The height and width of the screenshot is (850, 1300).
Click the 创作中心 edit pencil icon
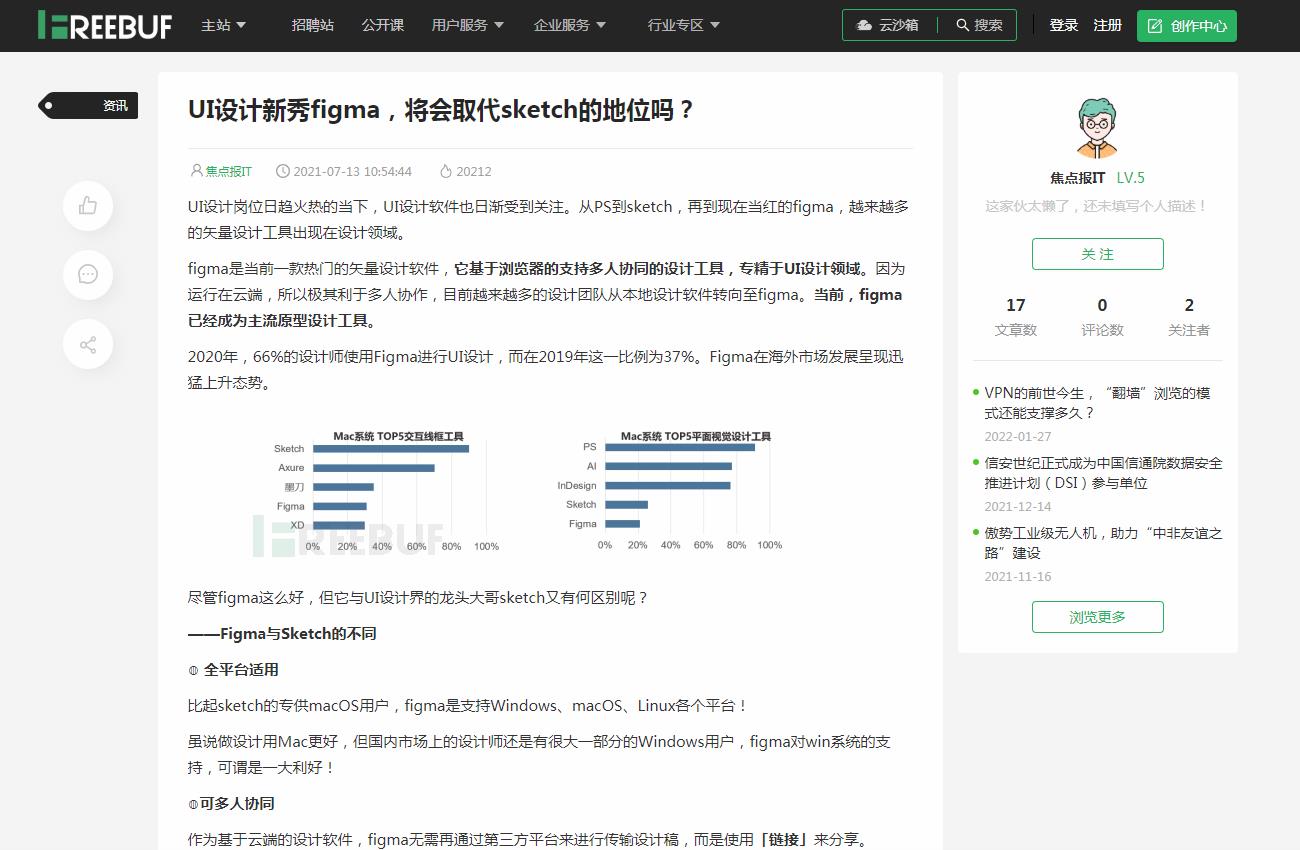[x=1155, y=26]
